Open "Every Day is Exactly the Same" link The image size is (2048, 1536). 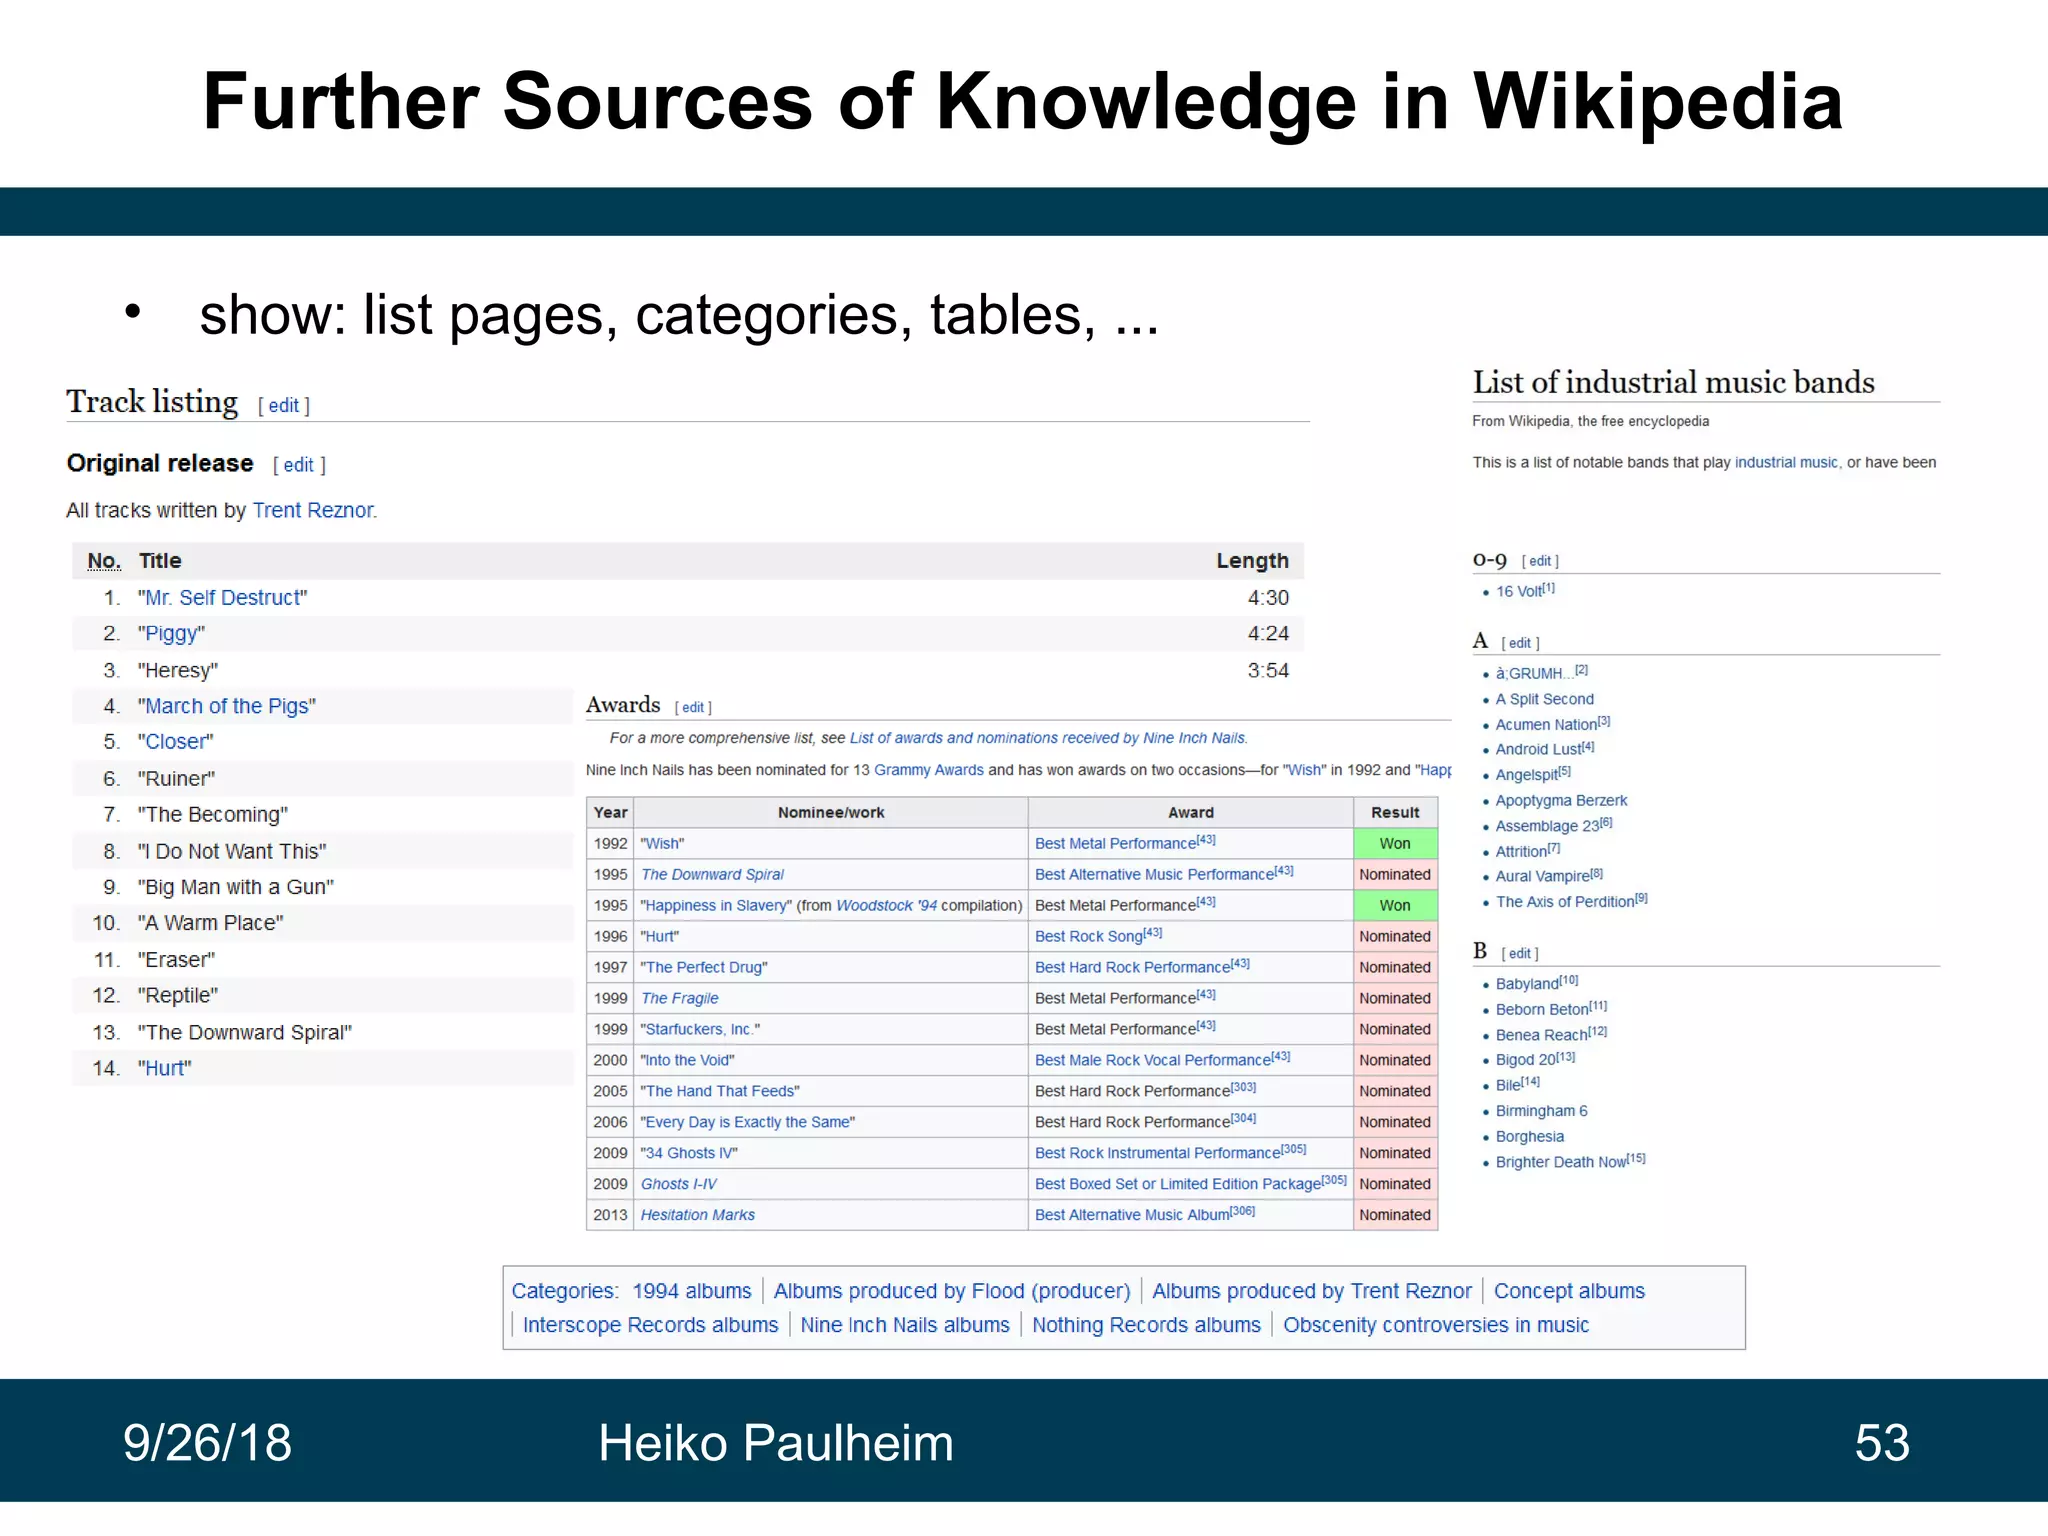(x=748, y=1123)
